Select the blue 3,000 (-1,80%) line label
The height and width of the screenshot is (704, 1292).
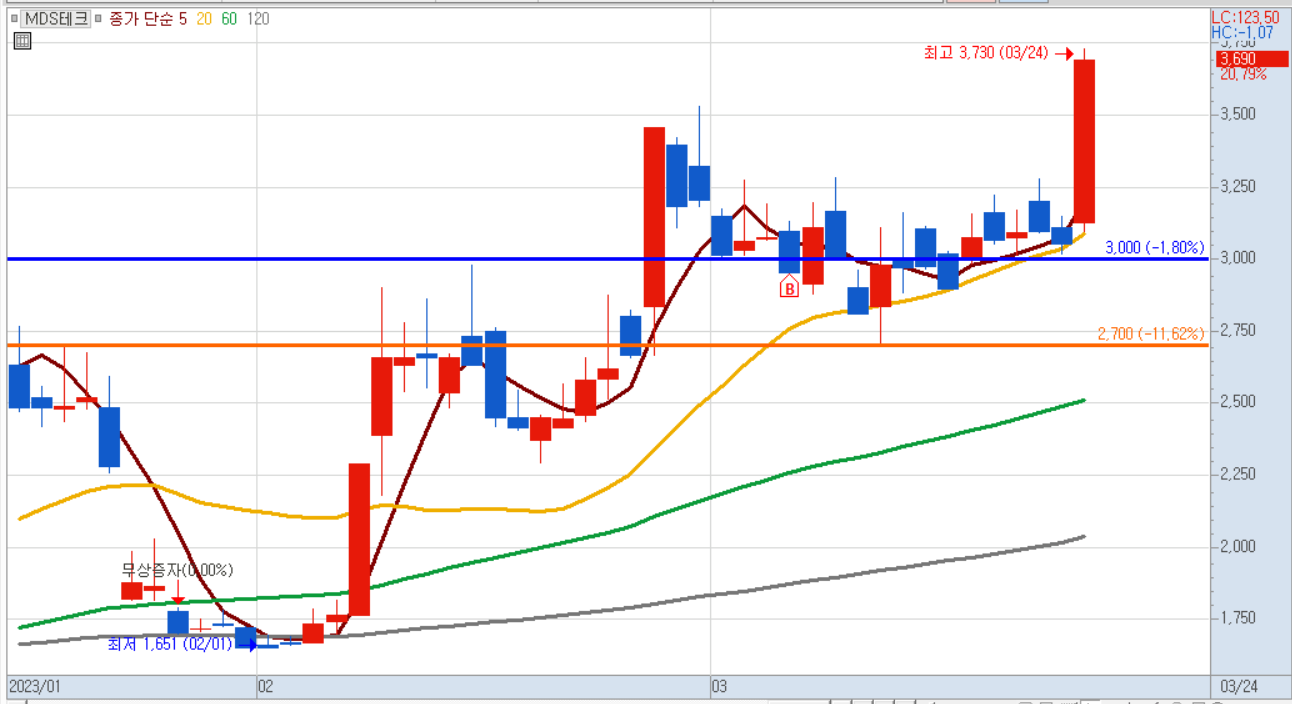point(1154,247)
